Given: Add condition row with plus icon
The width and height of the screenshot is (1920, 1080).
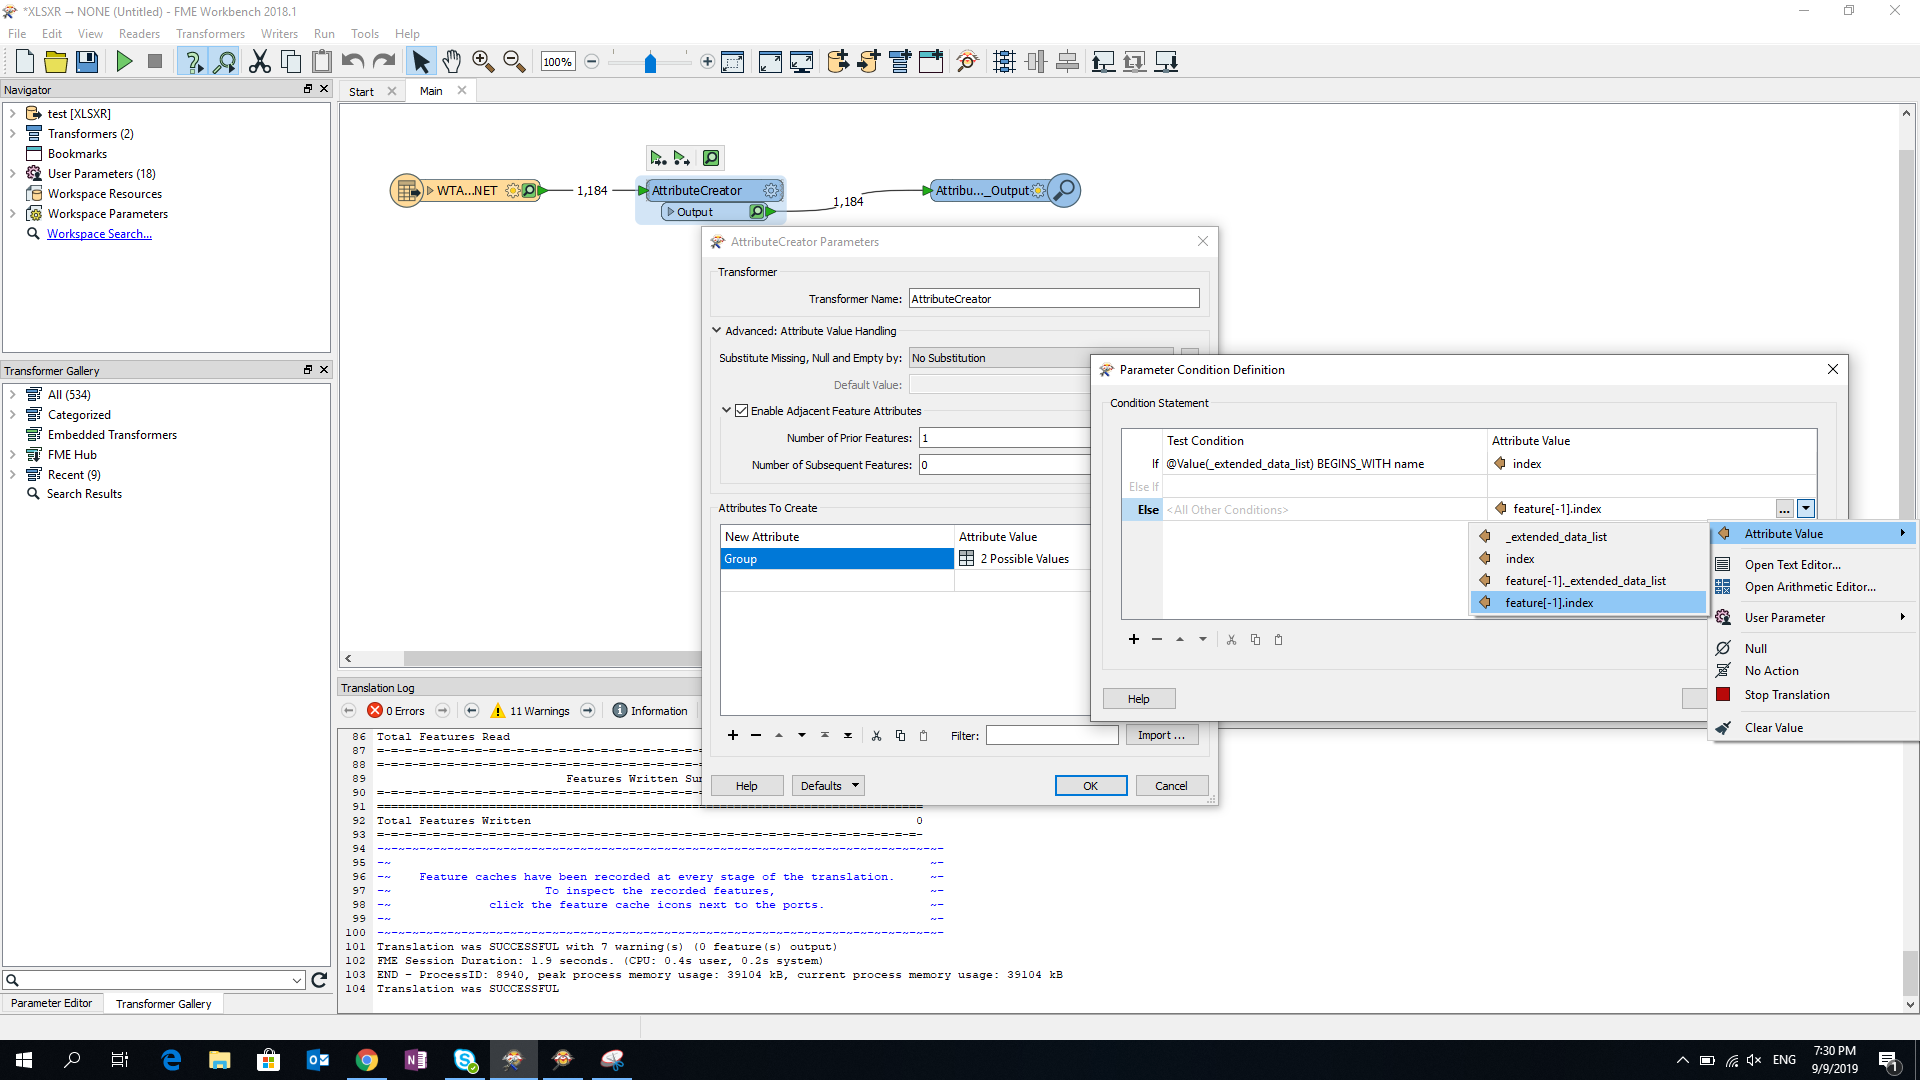Looking at the screenshot, I should point(1134,640).
